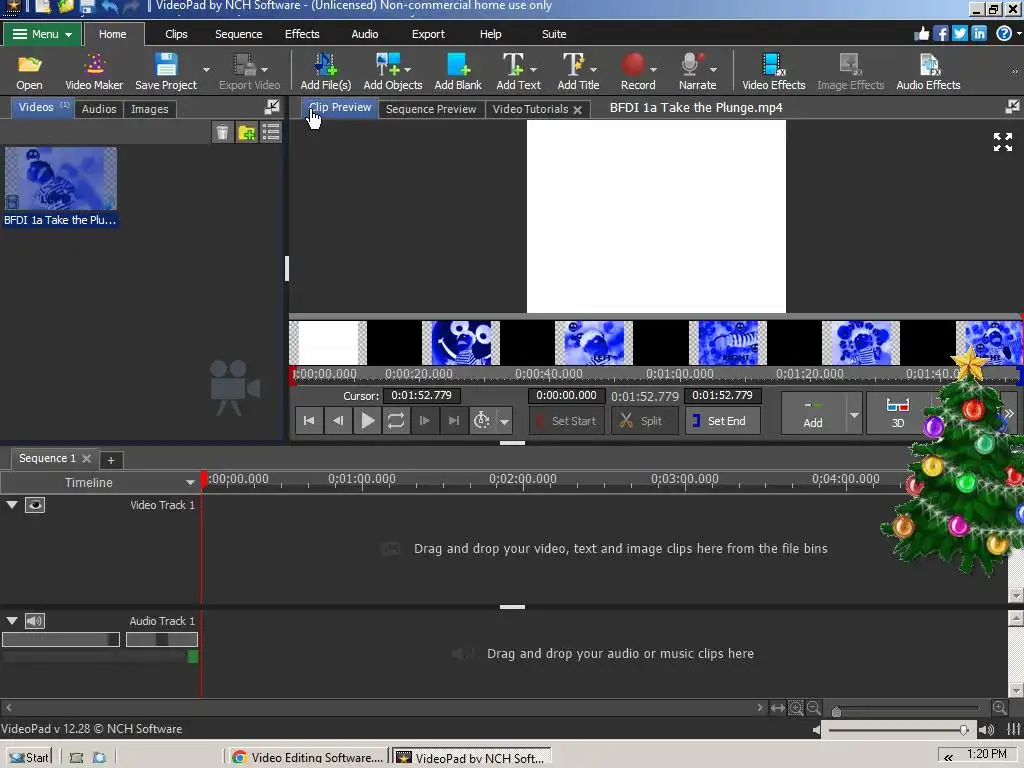1024x768 pixels.
Task: Adjust Audio Track 1 volume slider
Action: pyautogui.click(x=60, y=639)
